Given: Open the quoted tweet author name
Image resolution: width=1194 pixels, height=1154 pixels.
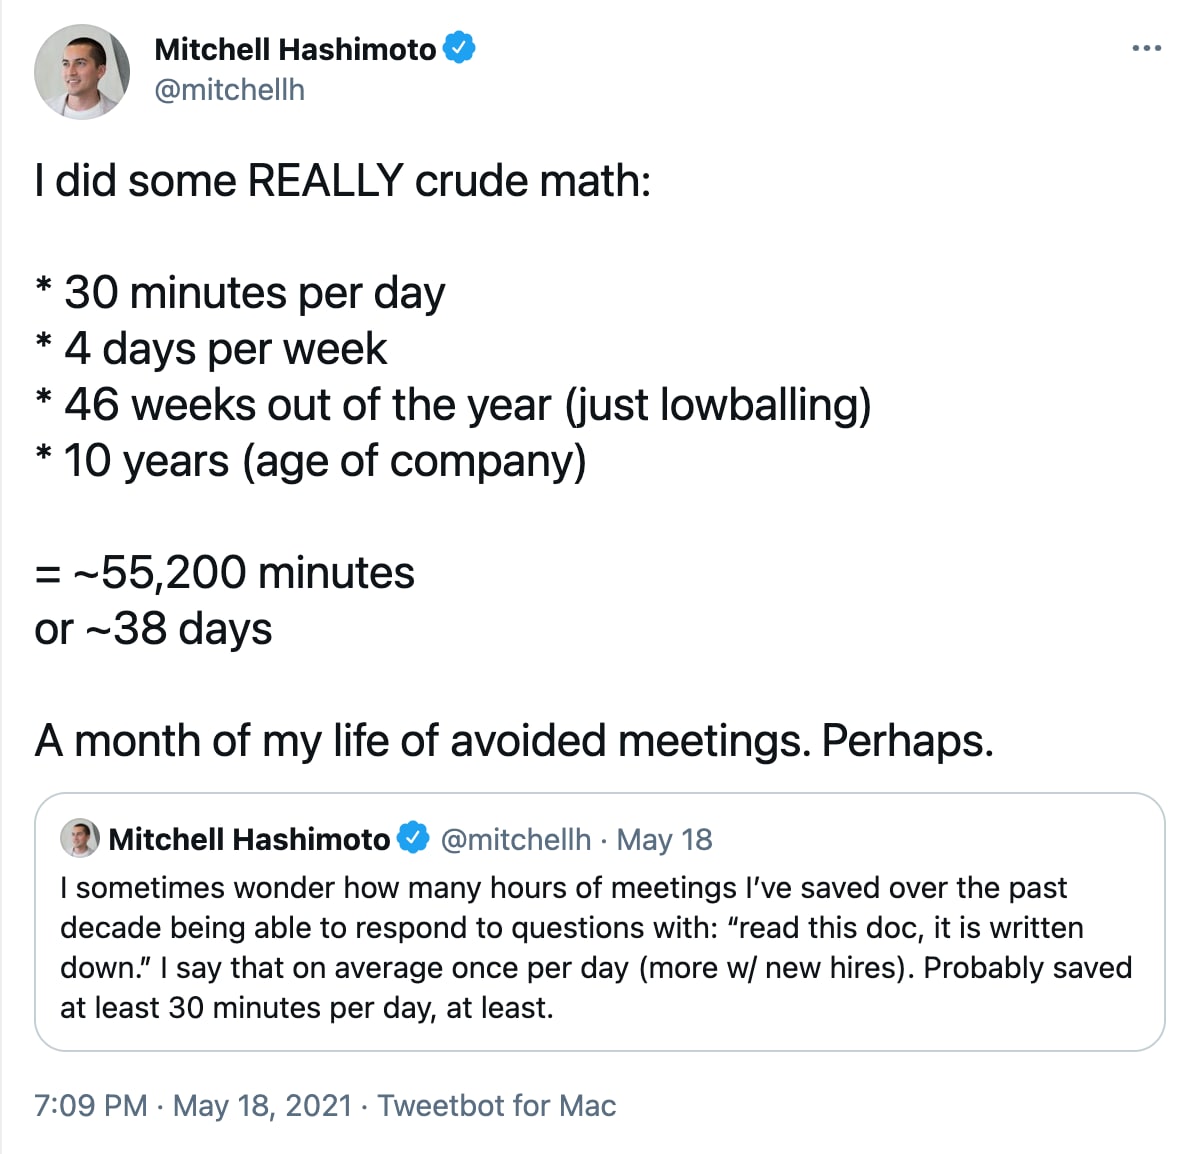Looking at the screenshot, I should pyautogui.click(x=249, y=839).
